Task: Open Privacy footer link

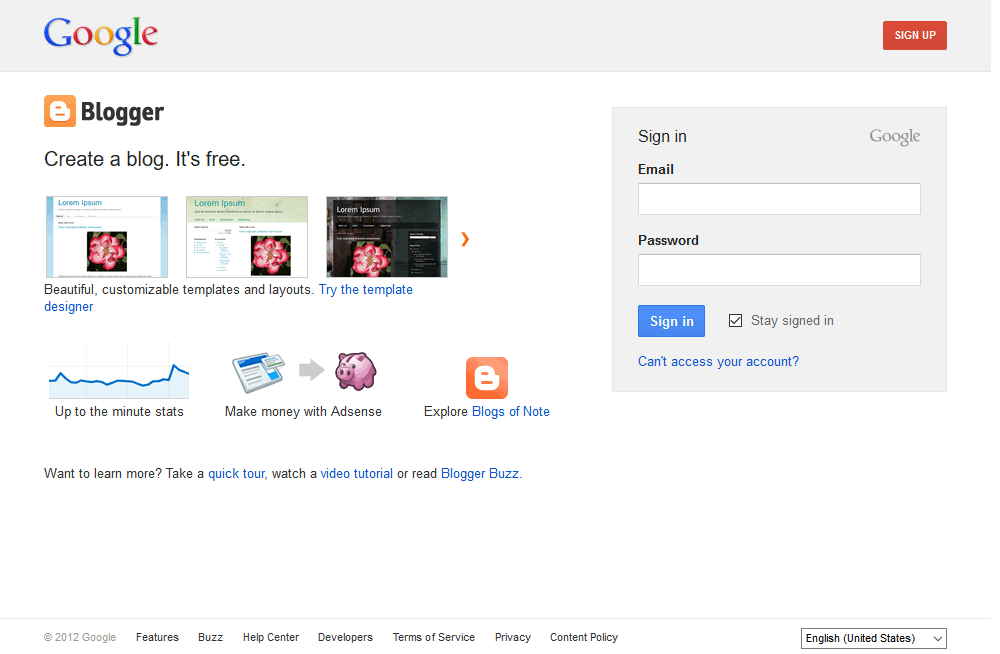Action: click(513, 637)
